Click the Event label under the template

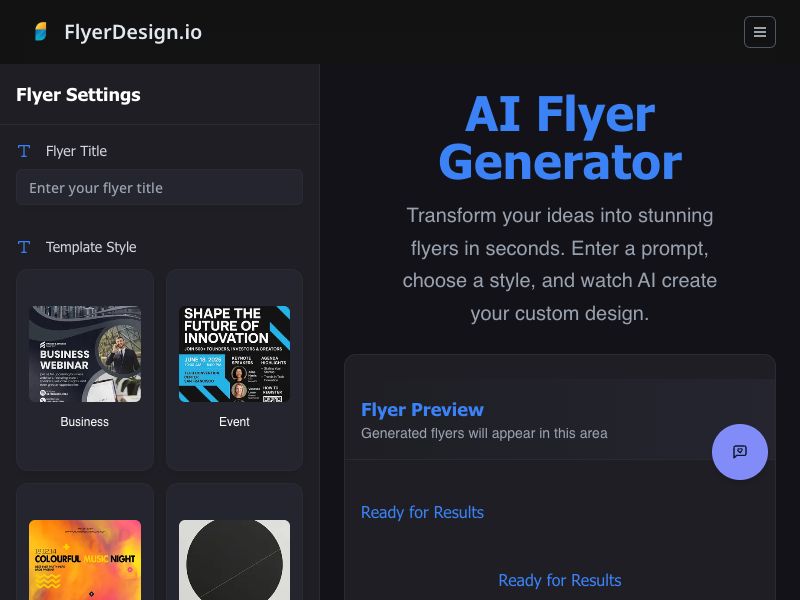(x=234, y=422)
